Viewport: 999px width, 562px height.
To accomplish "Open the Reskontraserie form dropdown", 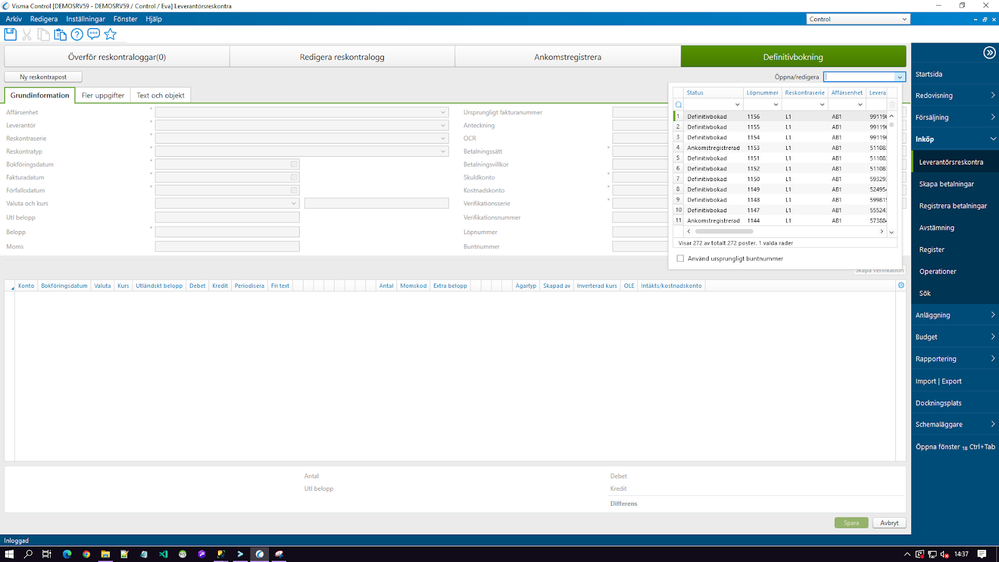I will (443, 138).
